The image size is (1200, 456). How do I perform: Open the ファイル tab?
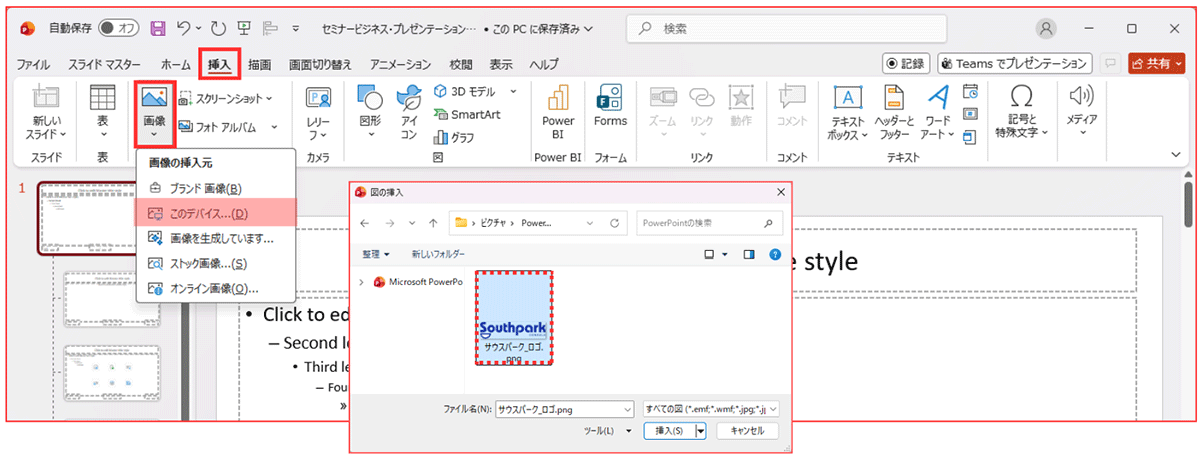pyautogui.click(x=34, y=64)
